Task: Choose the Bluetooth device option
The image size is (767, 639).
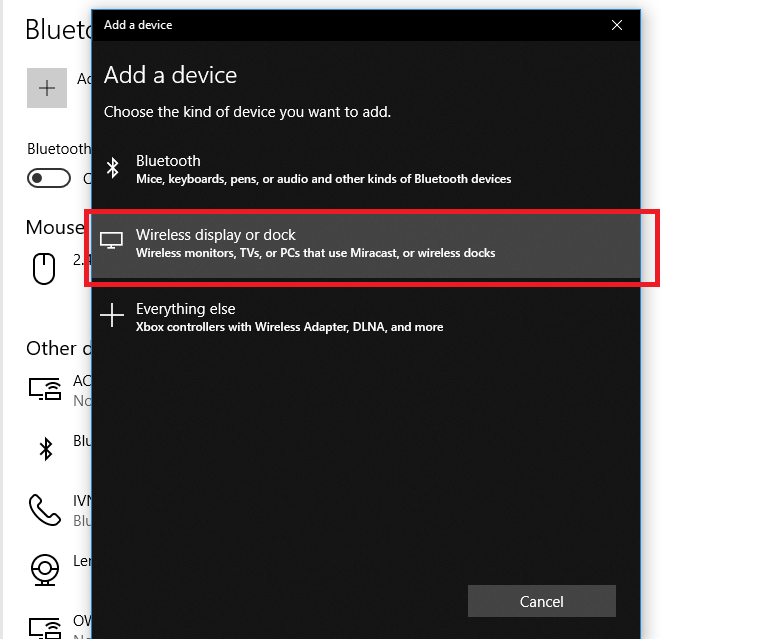Action: [366, 169]
